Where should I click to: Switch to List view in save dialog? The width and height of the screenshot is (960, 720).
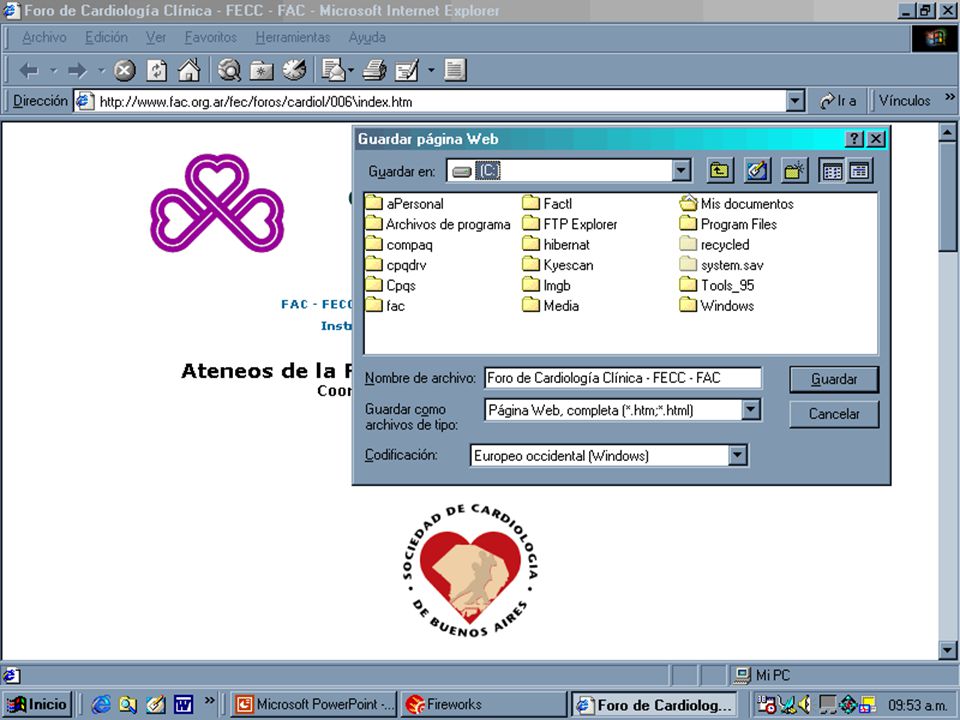pos(832,171)
